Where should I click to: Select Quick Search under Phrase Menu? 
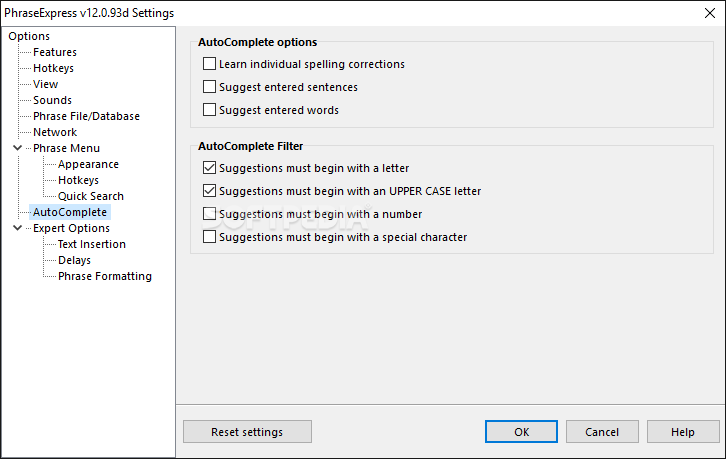click(91, 196)
